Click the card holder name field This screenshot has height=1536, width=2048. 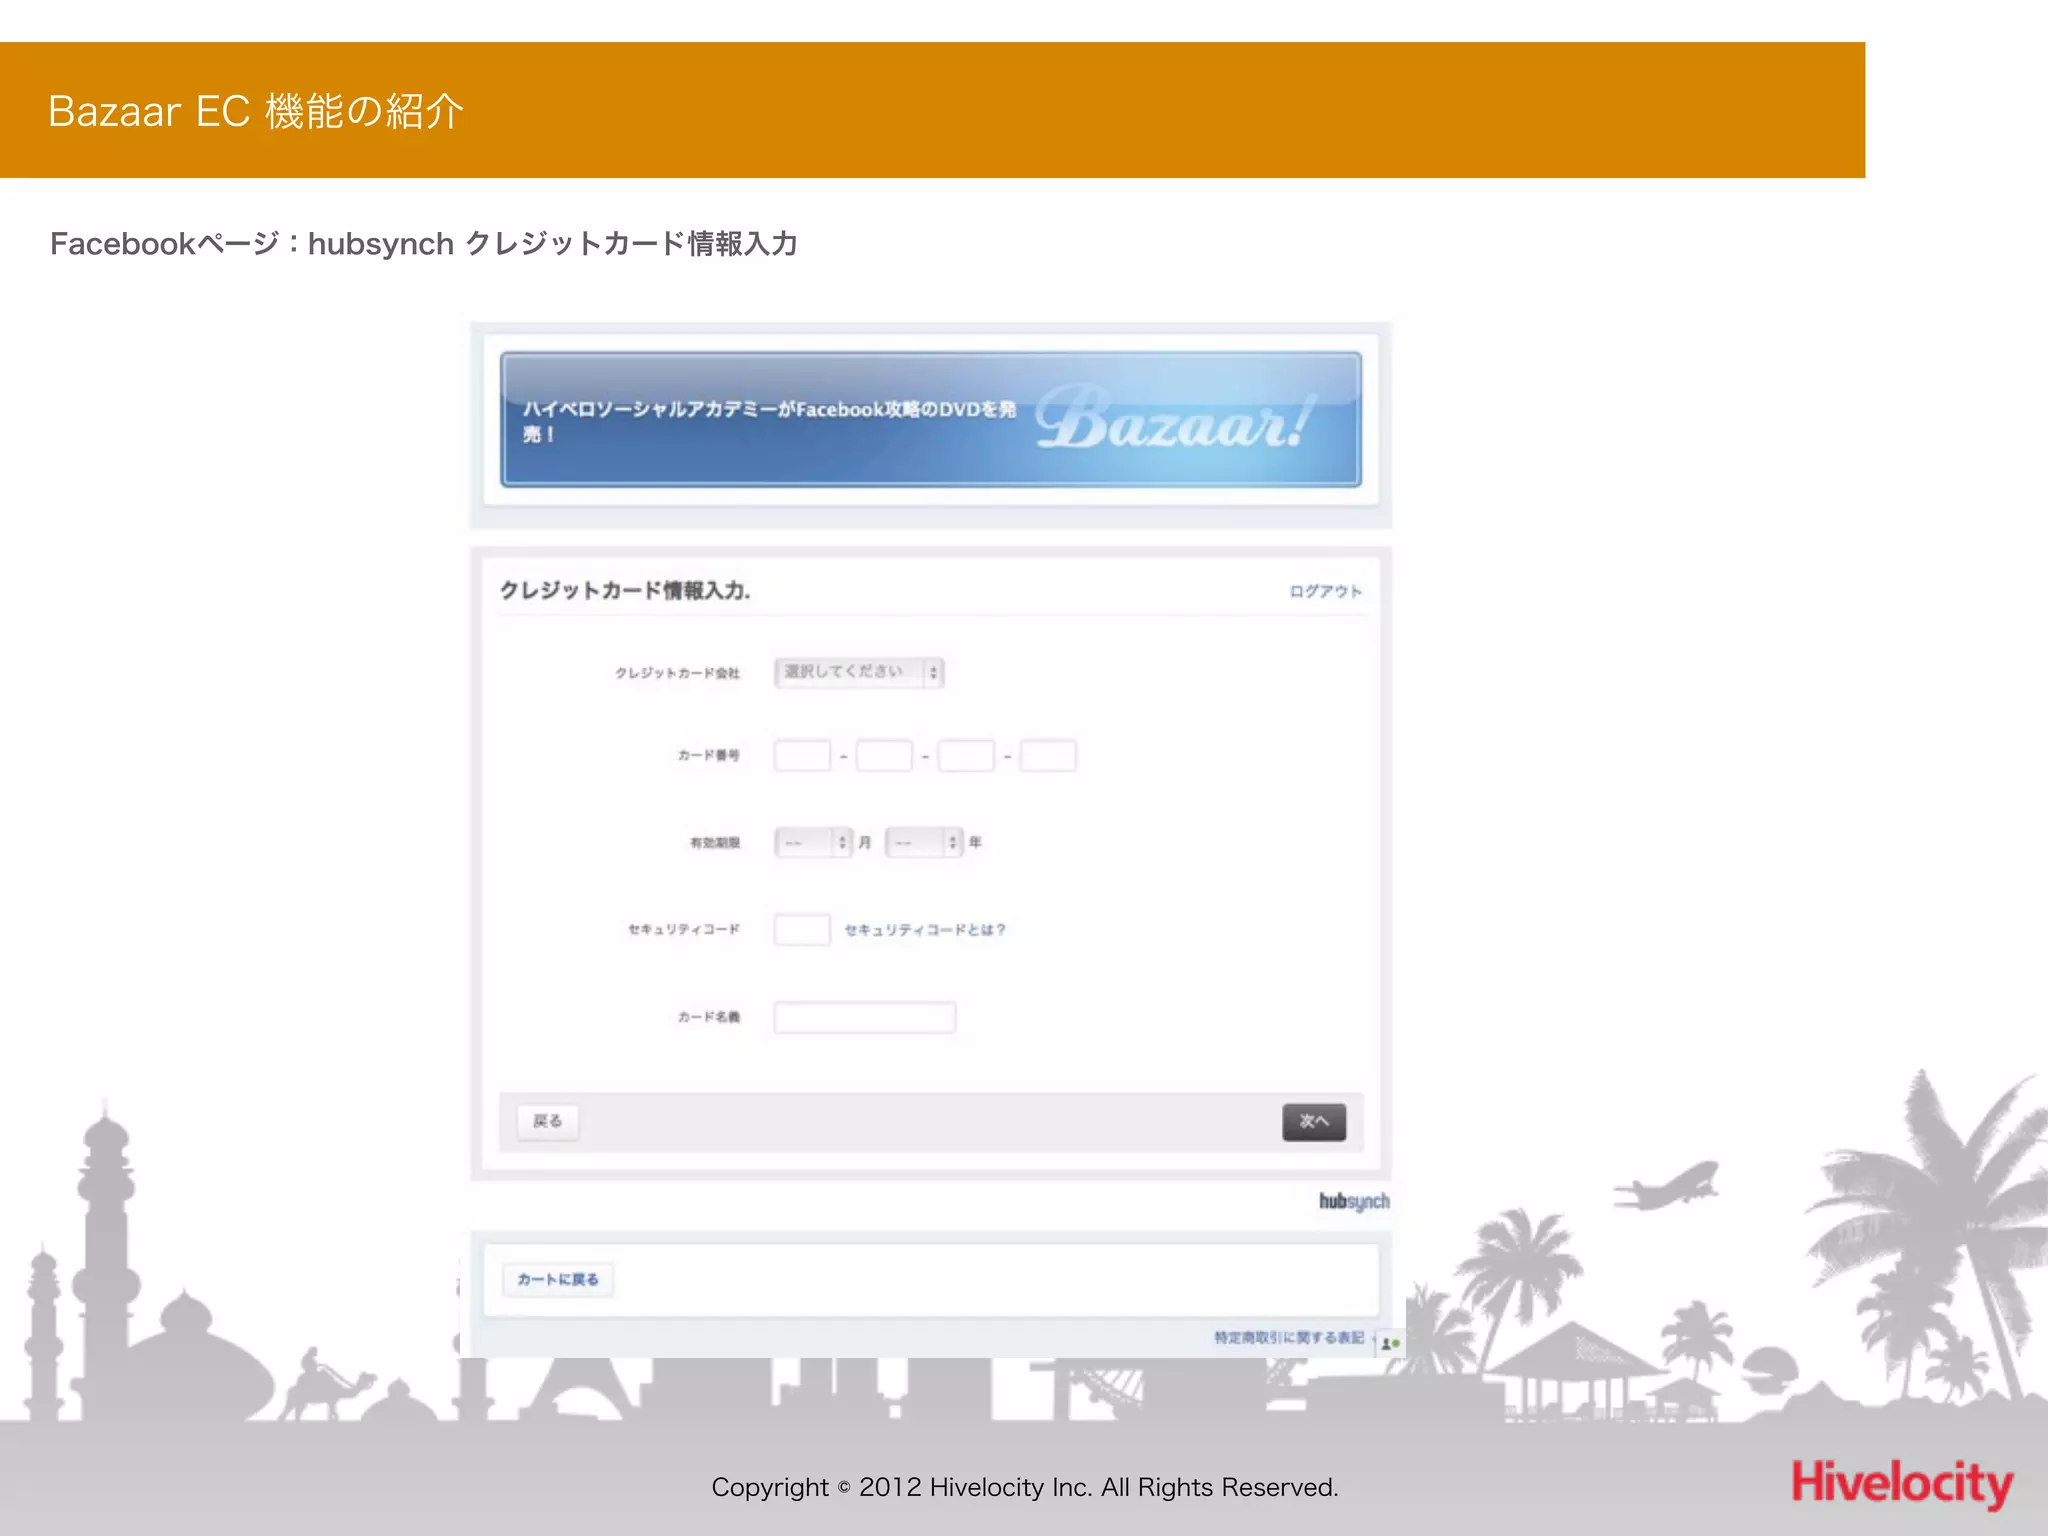pos(865,1017)
